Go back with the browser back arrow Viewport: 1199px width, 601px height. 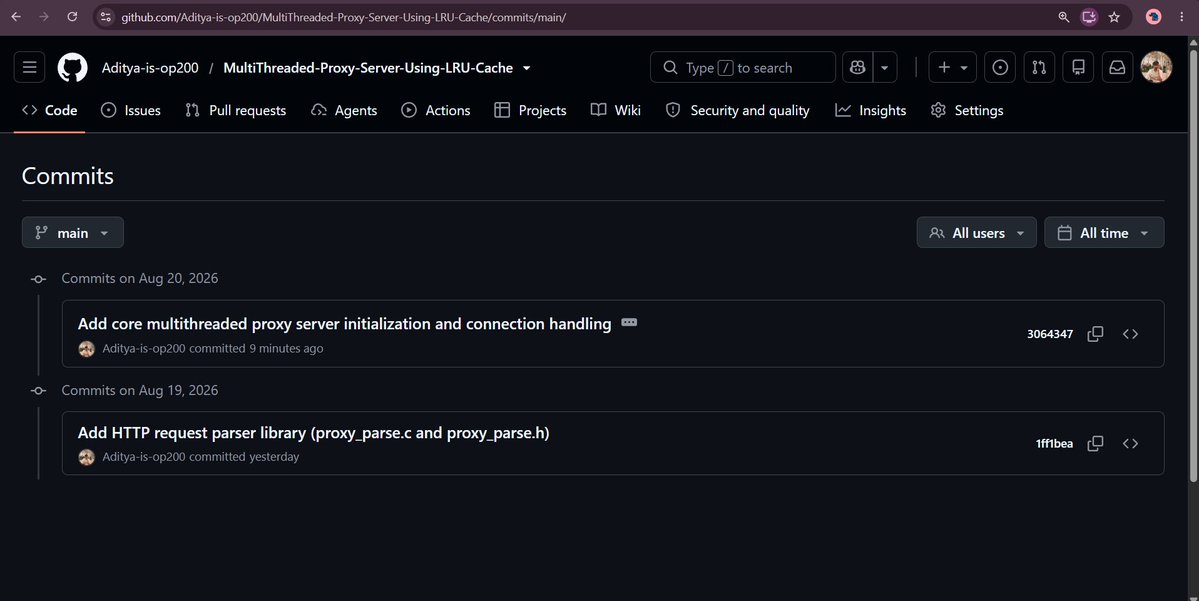(x=16, y=17)
